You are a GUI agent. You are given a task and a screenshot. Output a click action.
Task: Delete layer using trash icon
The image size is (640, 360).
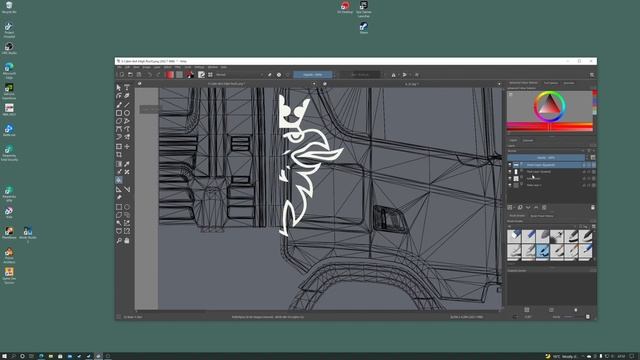point(593,208)
